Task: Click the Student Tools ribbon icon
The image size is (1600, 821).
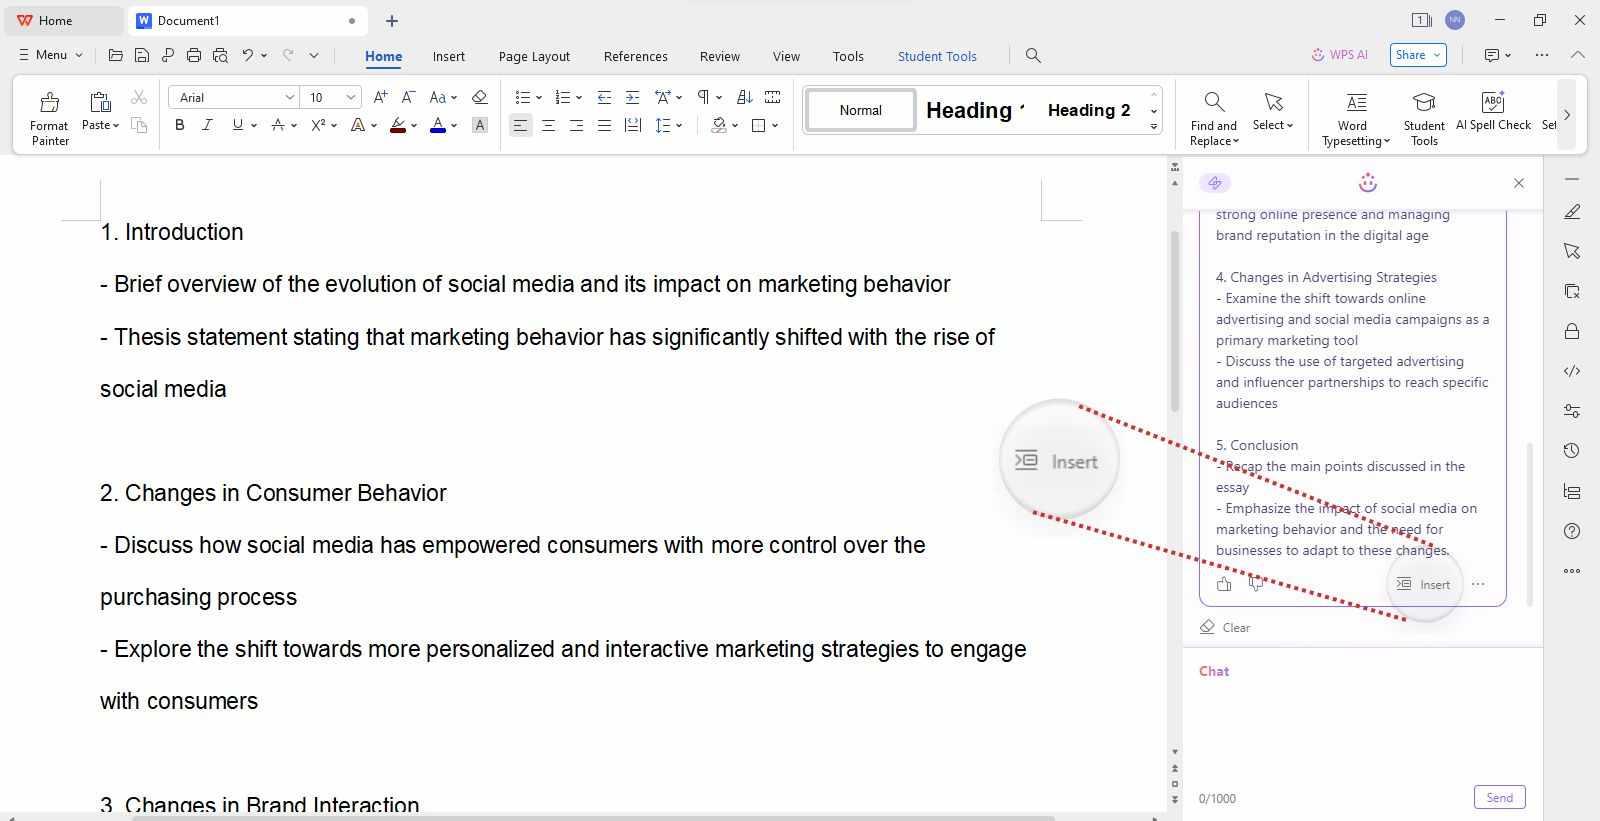Action: (1423, 102)
